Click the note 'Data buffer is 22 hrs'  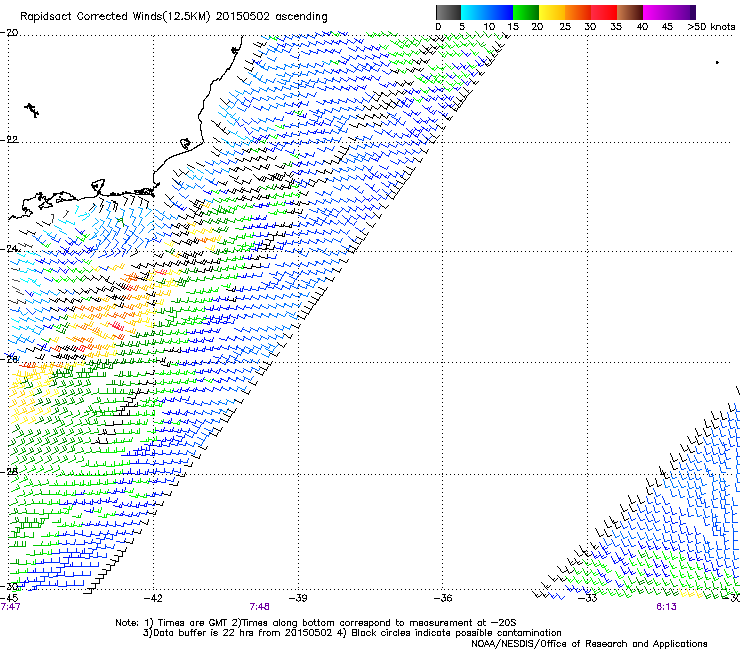click(x=203, y=633)
